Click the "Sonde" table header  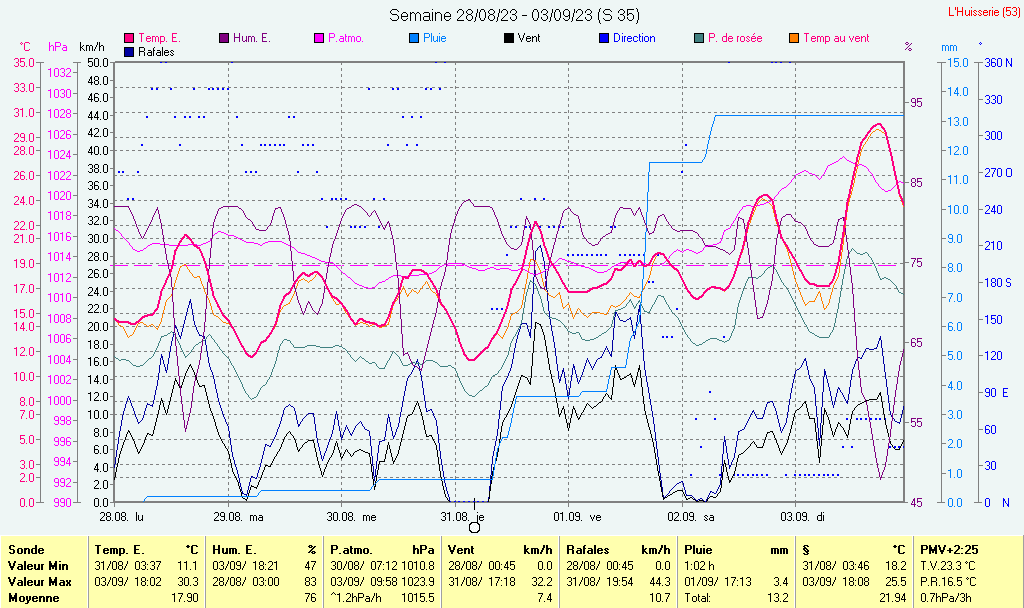[x=26, y=550]
